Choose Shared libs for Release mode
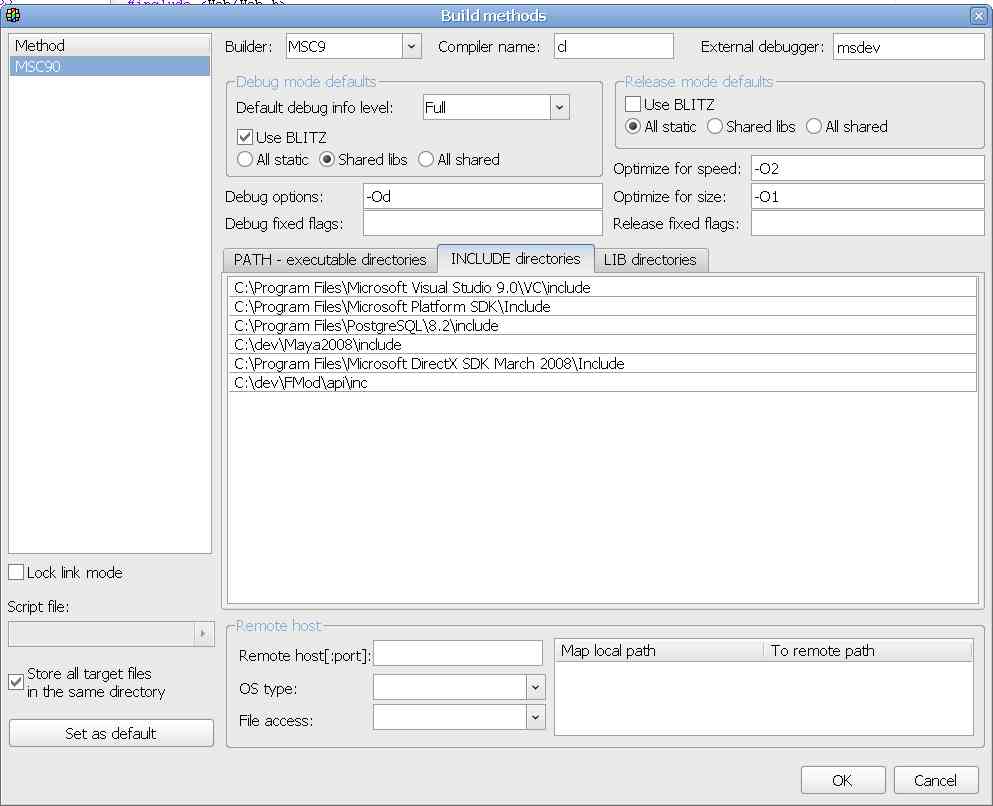The width and height of the screenshot is (993, 806). tap(715, 126)
